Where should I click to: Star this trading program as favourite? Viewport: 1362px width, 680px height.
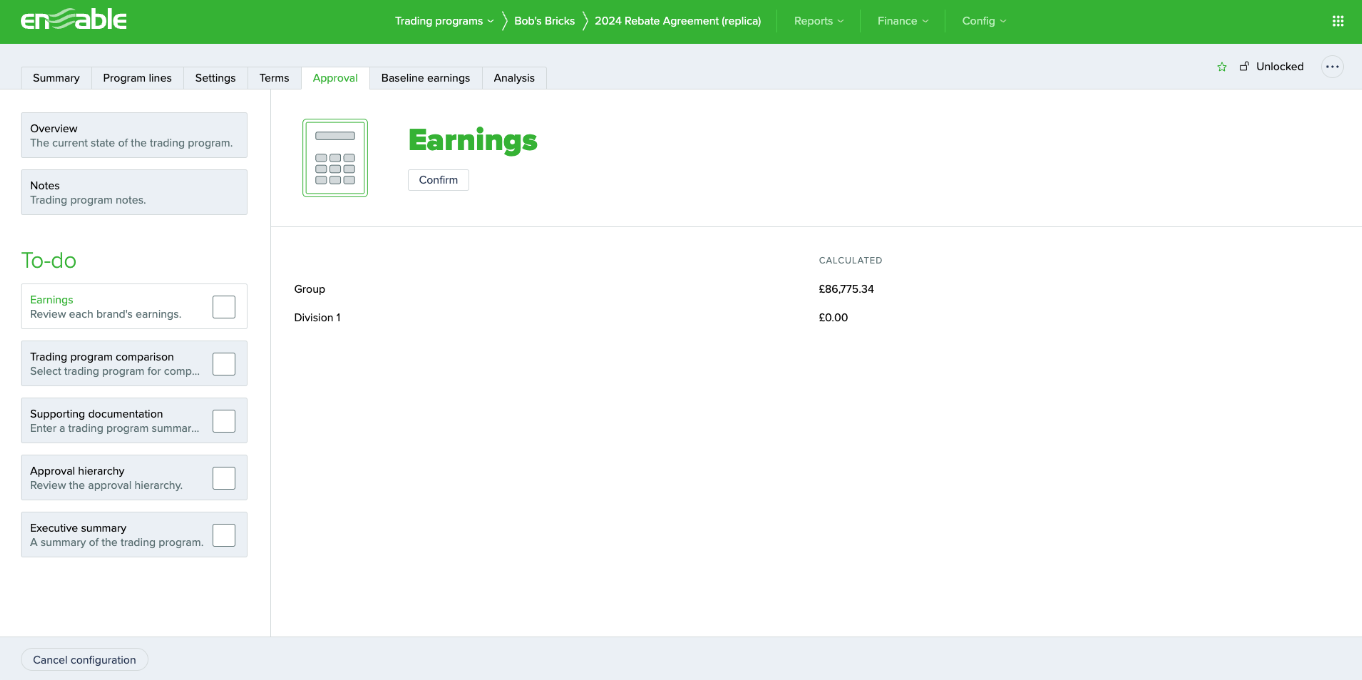pos(1222,67)
